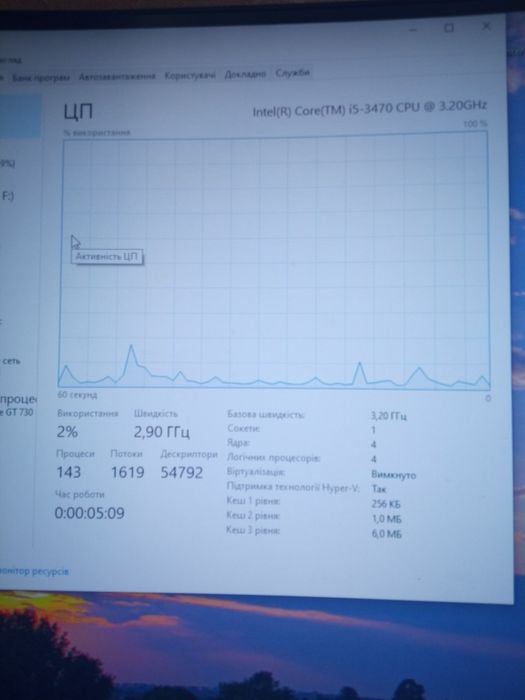Click the base speed value '3,20 ГГц'
Screen dimensions: 525x700
click(x=388, y=416)
